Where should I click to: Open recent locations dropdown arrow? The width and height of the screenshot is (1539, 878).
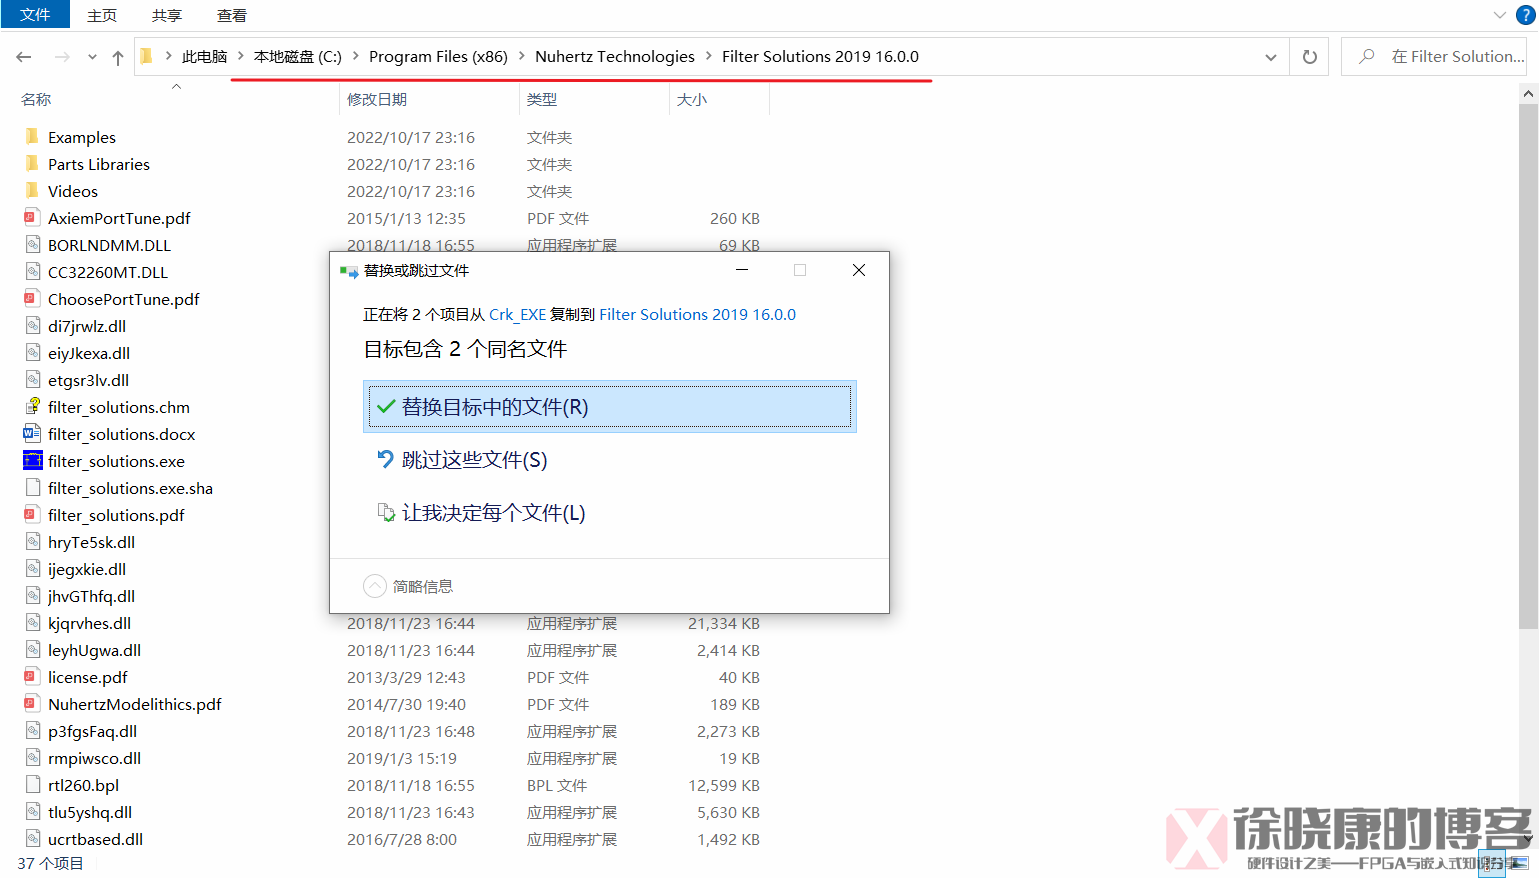[92, 57]
